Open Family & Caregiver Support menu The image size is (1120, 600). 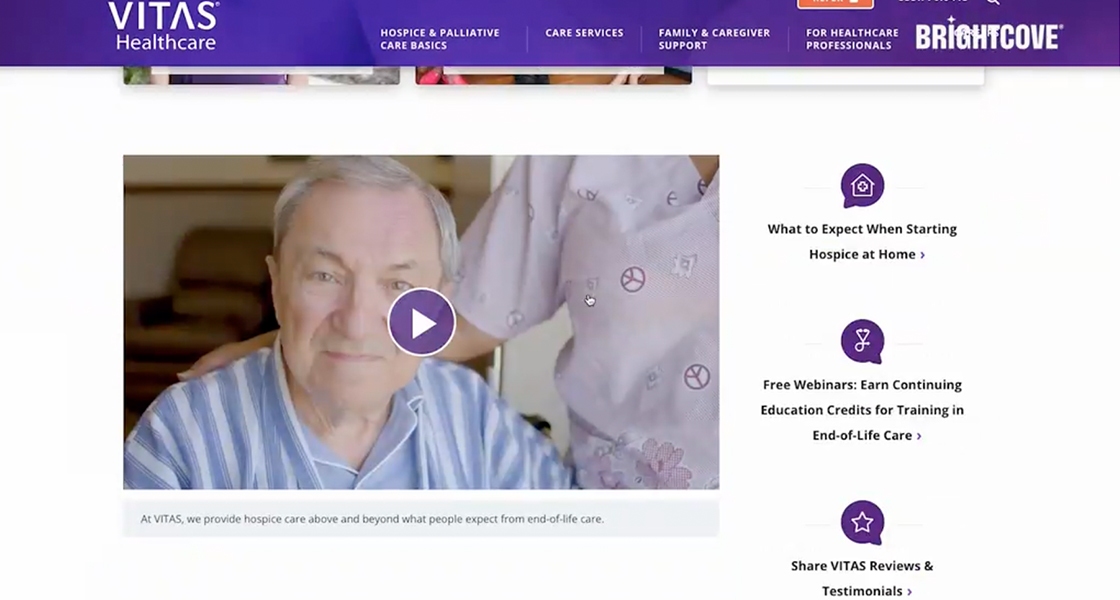click(714, 39)
